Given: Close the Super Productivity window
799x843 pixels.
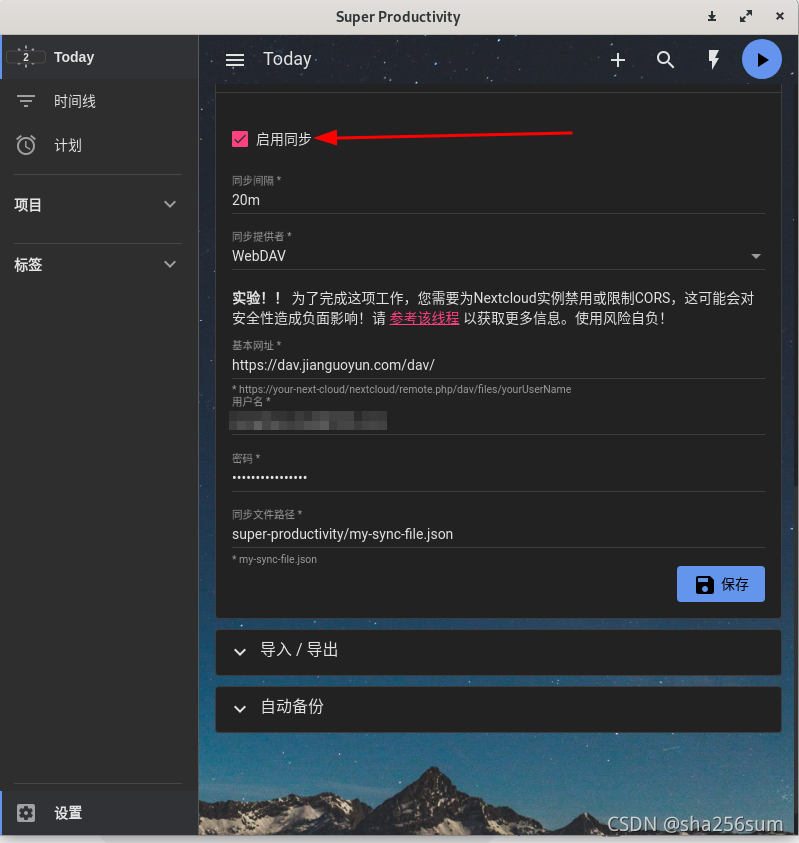Looking at the screenshot, I should pos(780,17).
